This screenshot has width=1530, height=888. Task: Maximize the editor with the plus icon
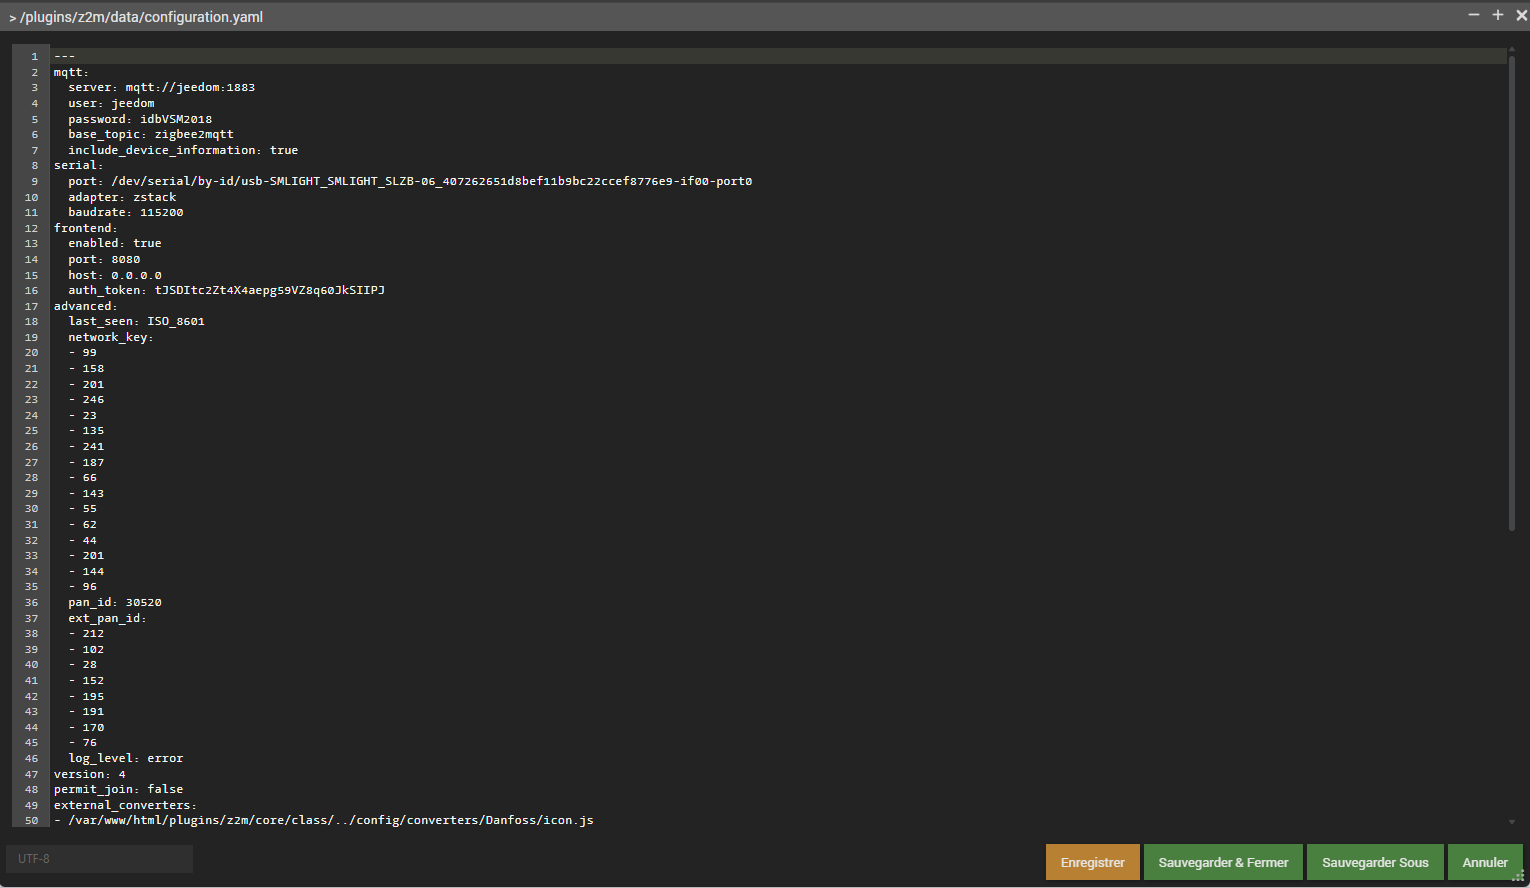1498,15
